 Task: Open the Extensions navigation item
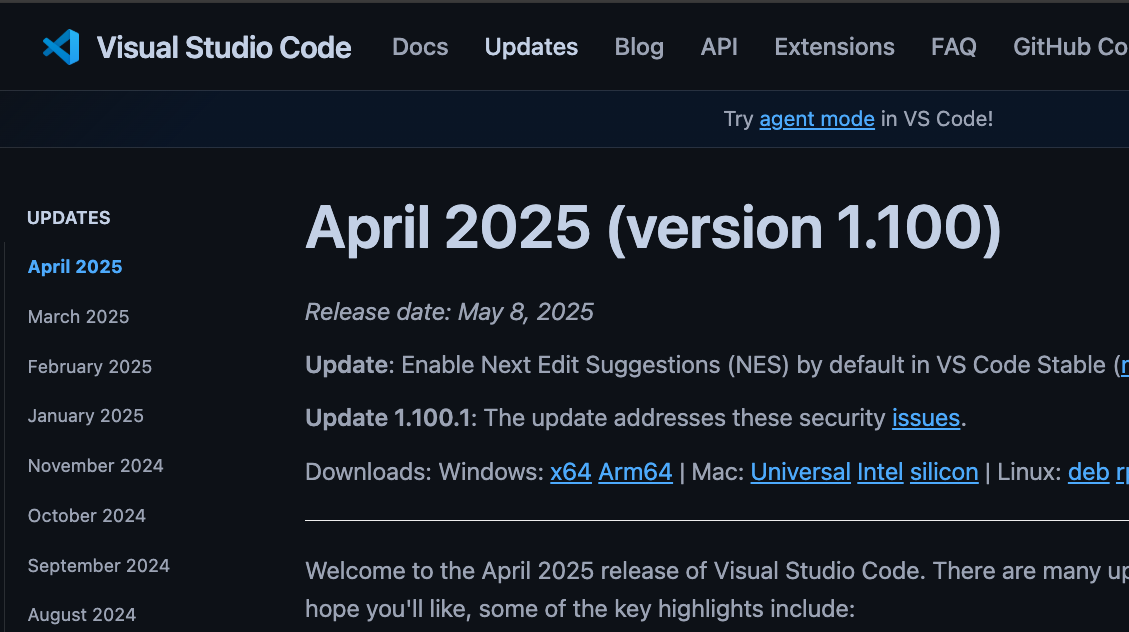(x=835, y=47)
